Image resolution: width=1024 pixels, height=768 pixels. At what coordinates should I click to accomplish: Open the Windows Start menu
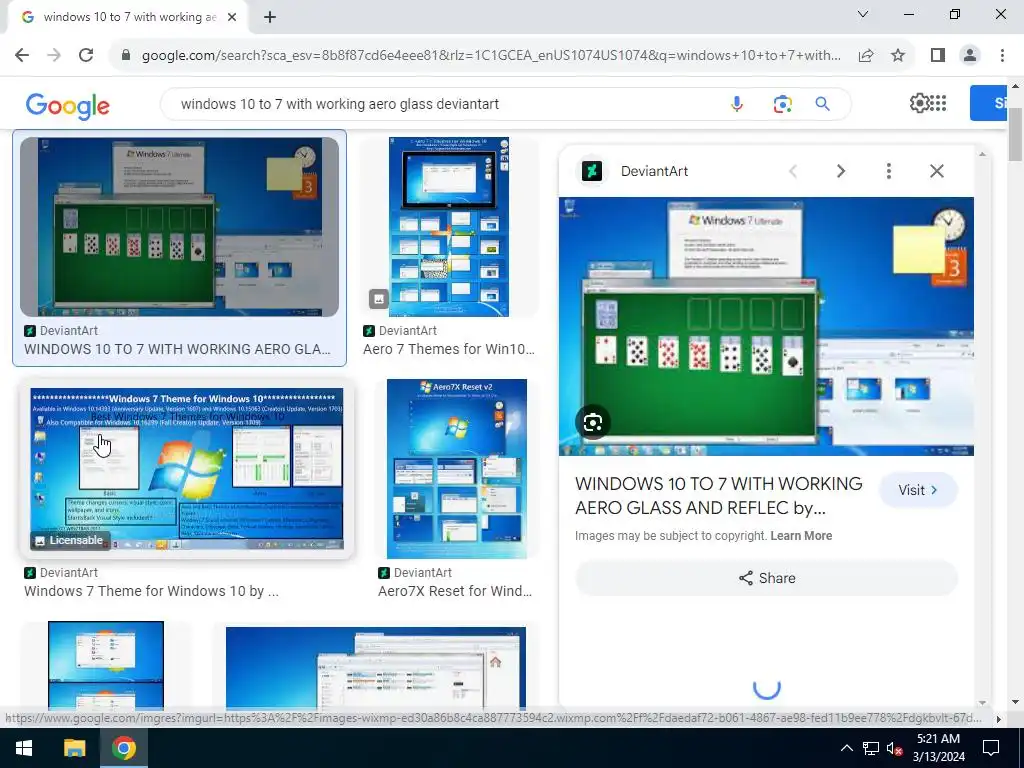click(x=24, y=748)
